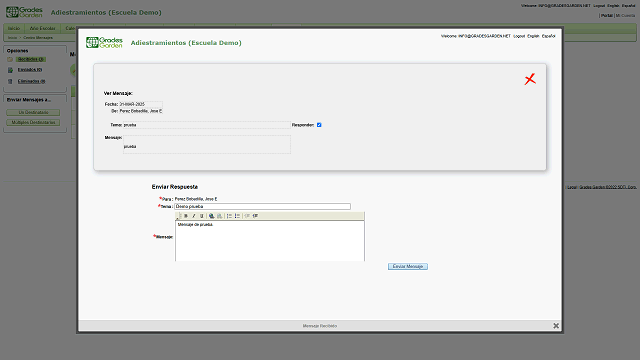Open the Eliminados folder link
The height and width of the screenshot is (360, 640).
31,81
